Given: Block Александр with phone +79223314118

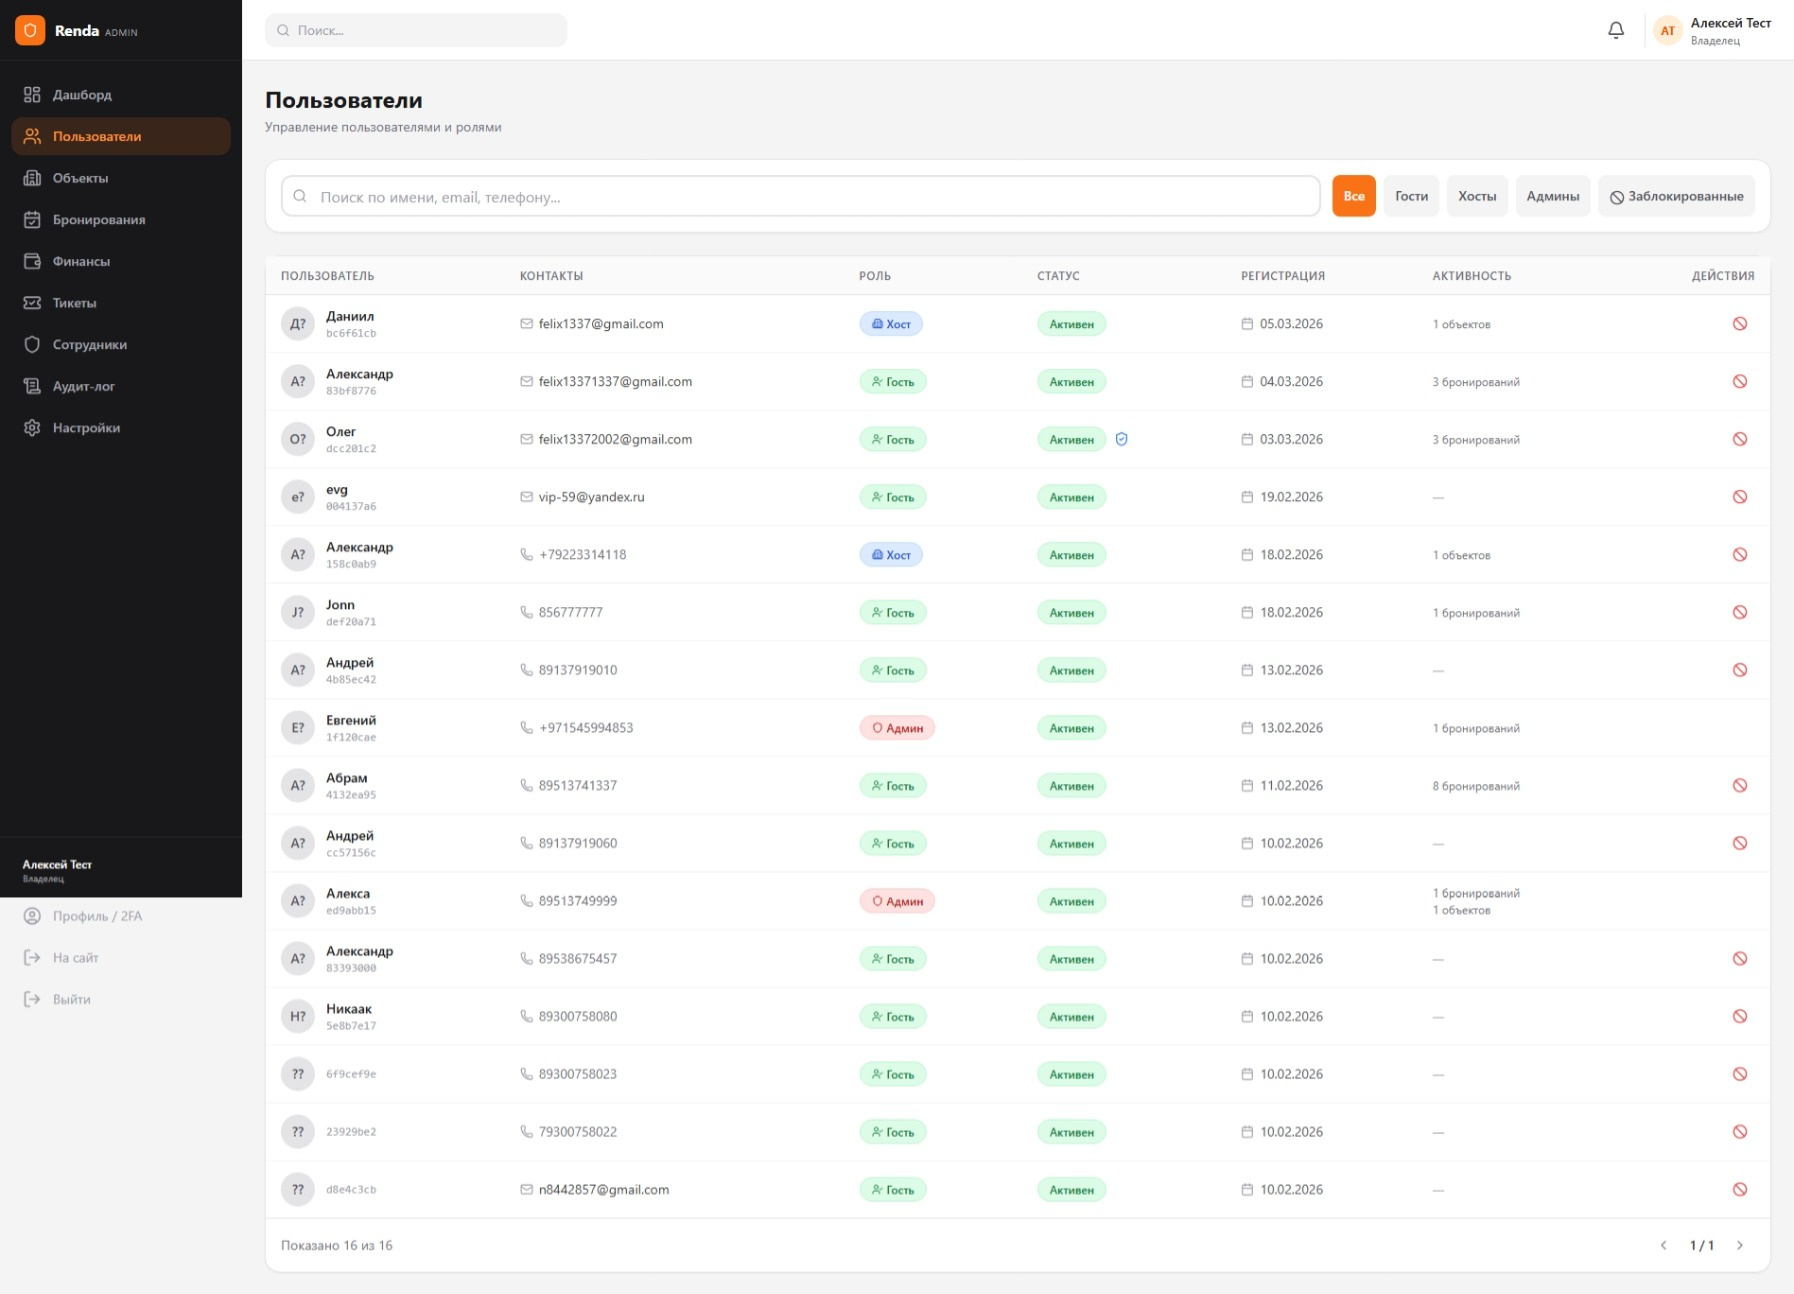Looking at the screenshot, I should point(1740,555).
